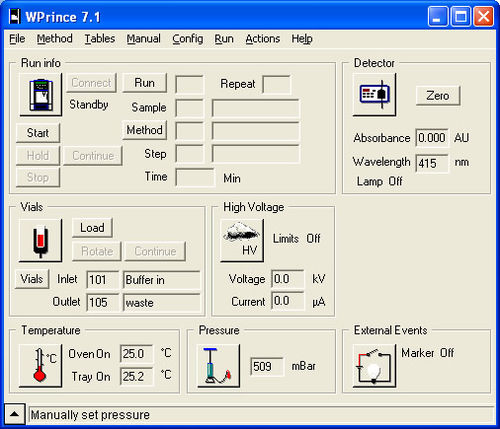This screenshot has width=500, height=429.
Task: Click the 'Buffer in' inlet name field
Action: click(162, 279)
